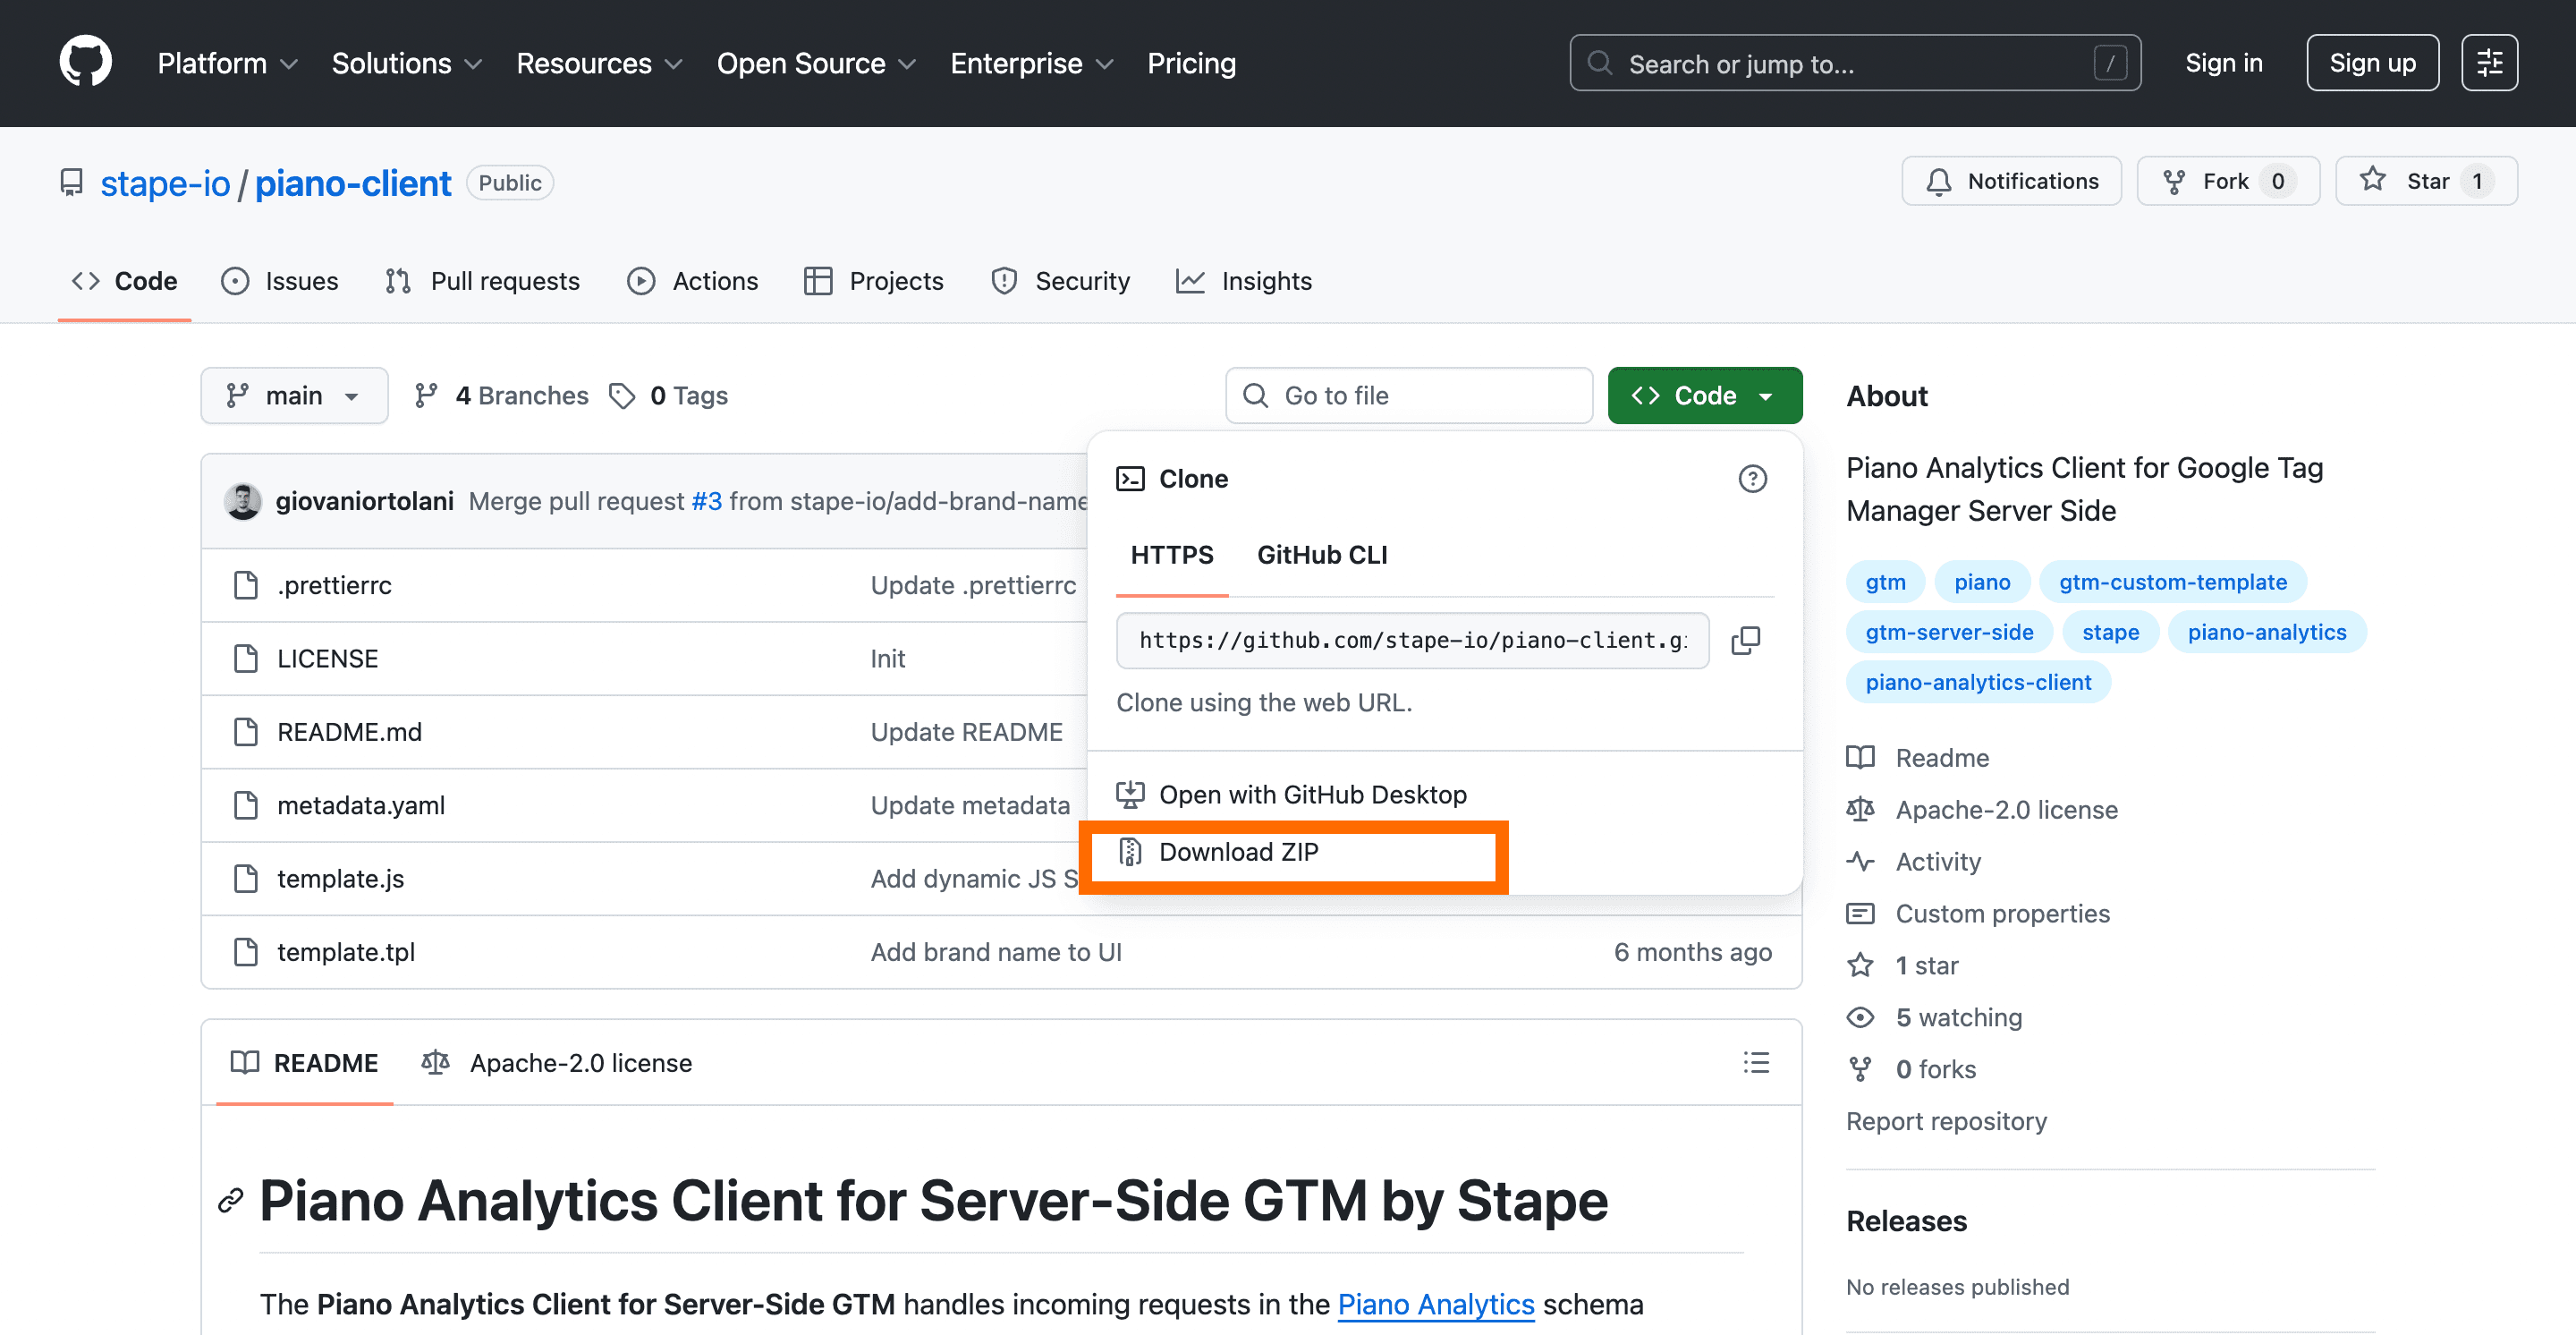Click the question mark help icon in Clone dialog
The width and height of the screenshot is (2576, 1335).
(1752, 479)
